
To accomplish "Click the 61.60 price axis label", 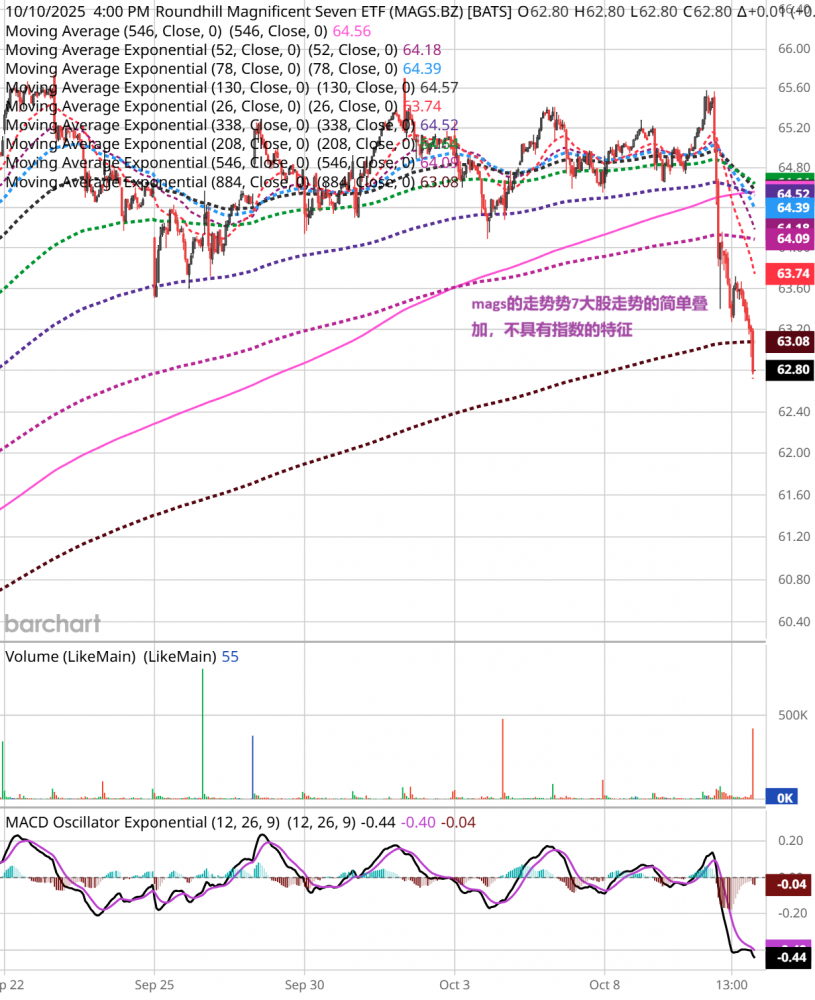I will [794, 495].
